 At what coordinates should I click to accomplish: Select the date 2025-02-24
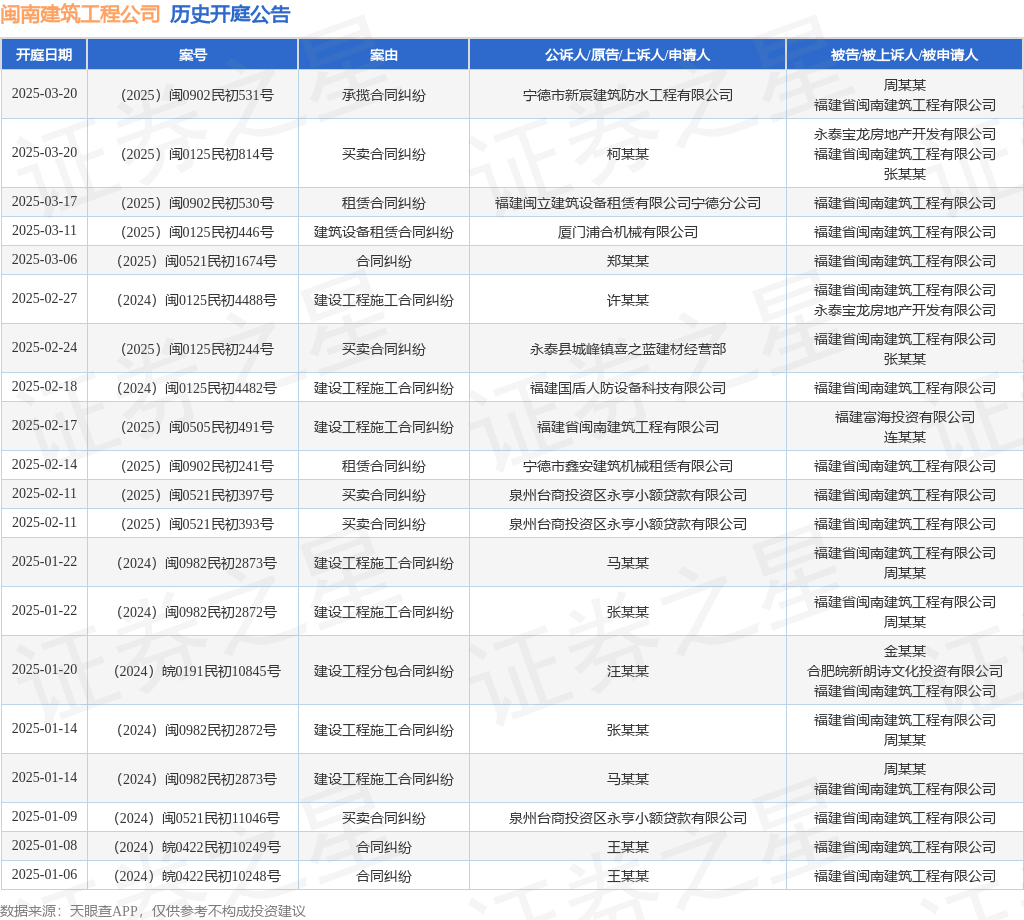point(44,347)
